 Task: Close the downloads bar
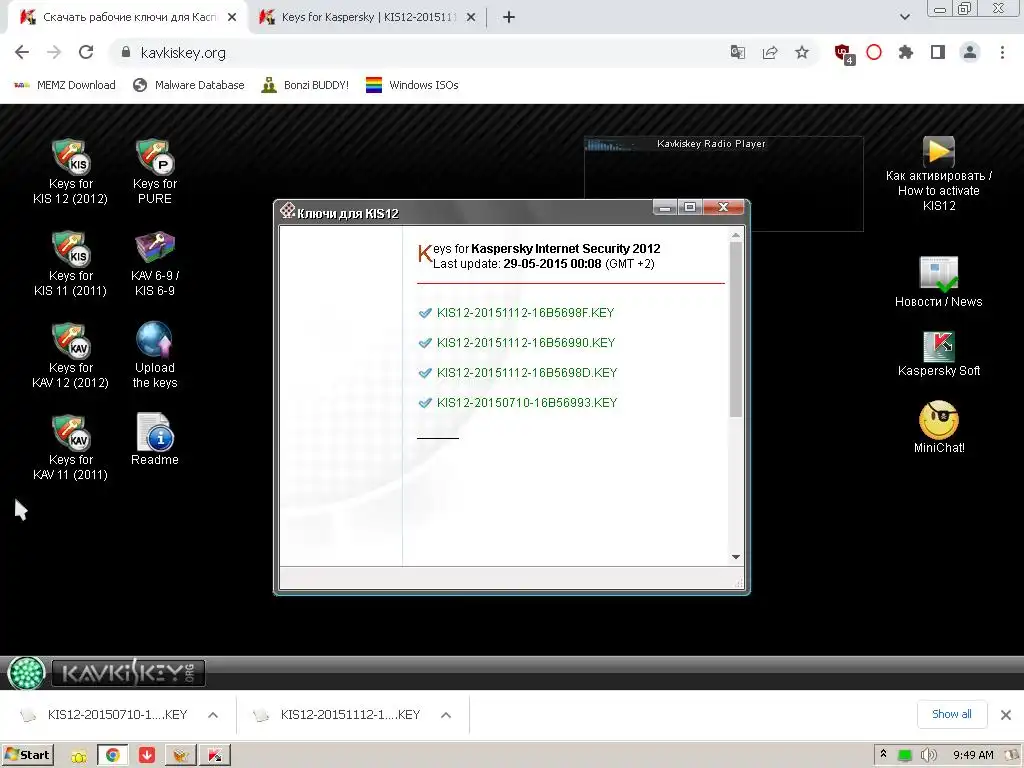click(1006, 715)
